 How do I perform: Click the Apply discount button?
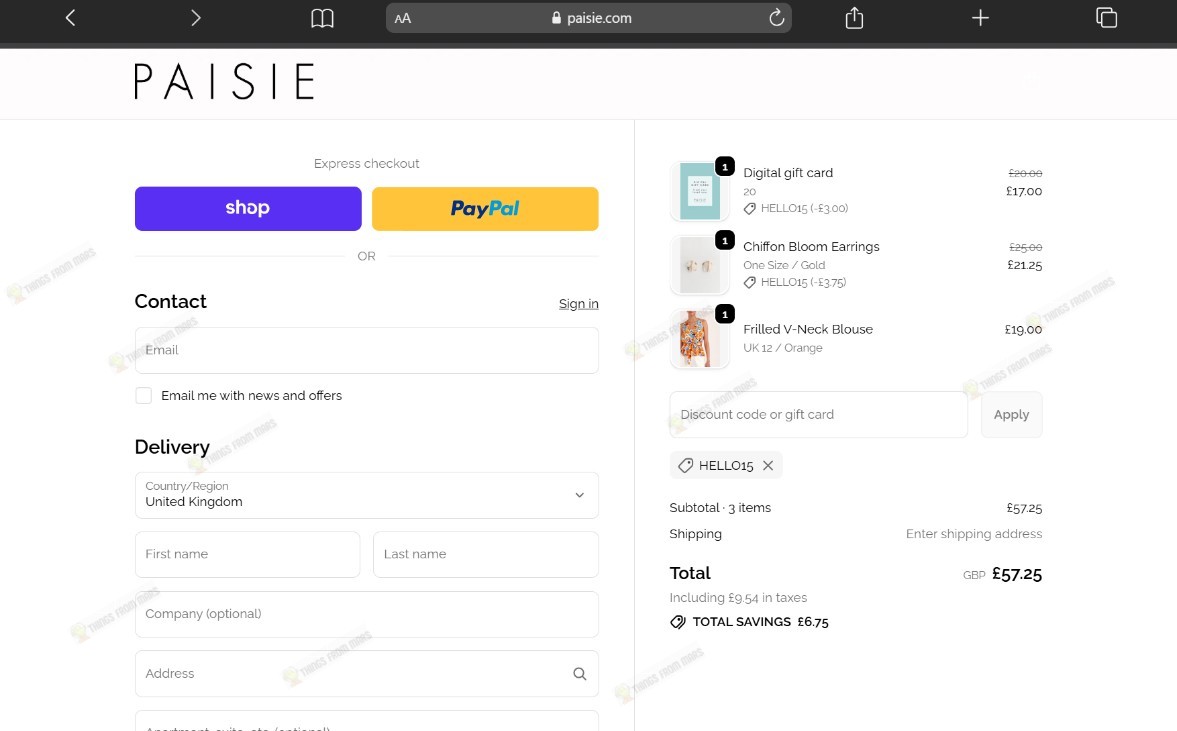(x=1011, y=414)
